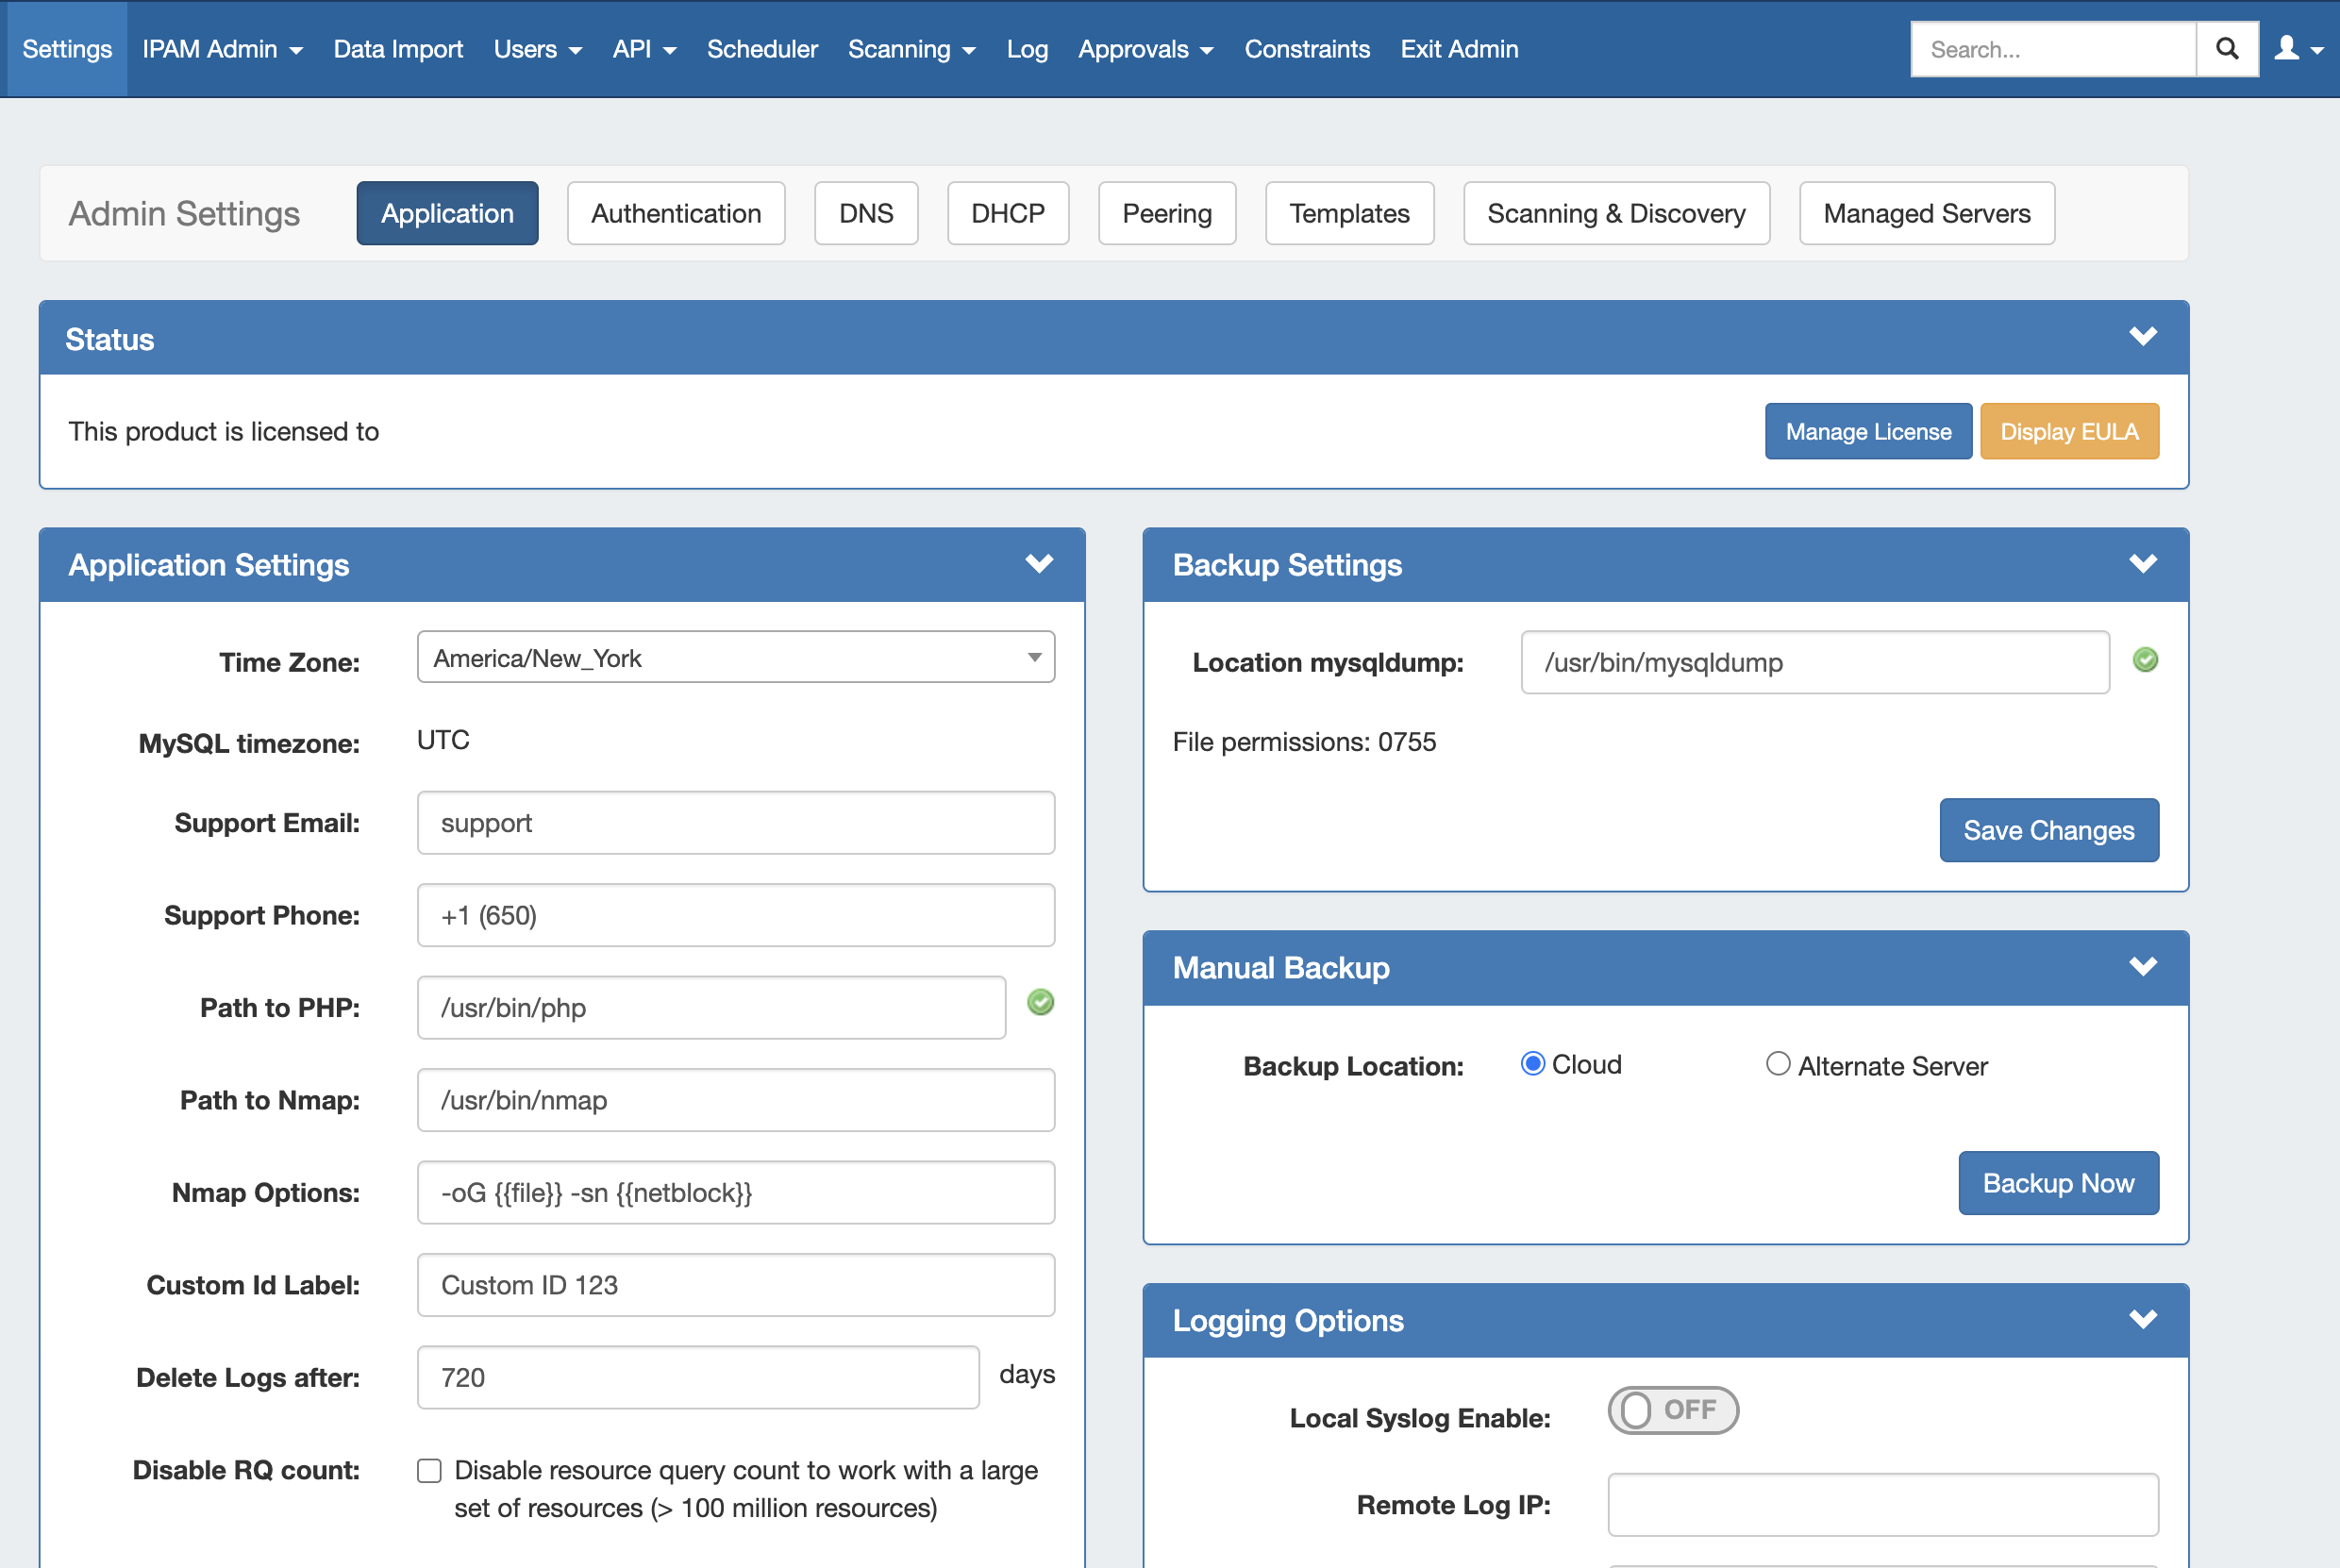
Task: Check the Disable RQ count checkbox
Action: pos(429,1470)
